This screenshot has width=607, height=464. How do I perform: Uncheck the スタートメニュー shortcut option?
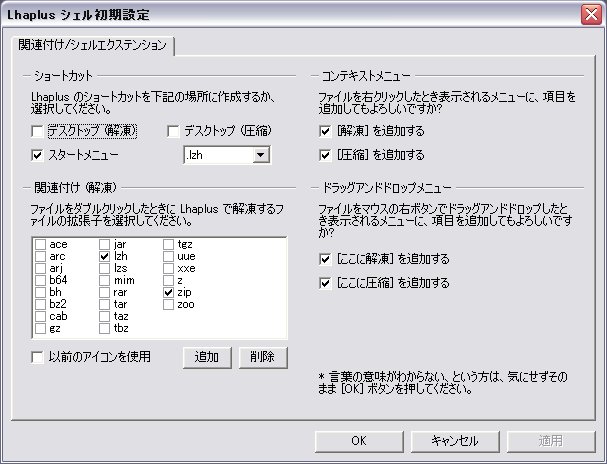[37, 156]
